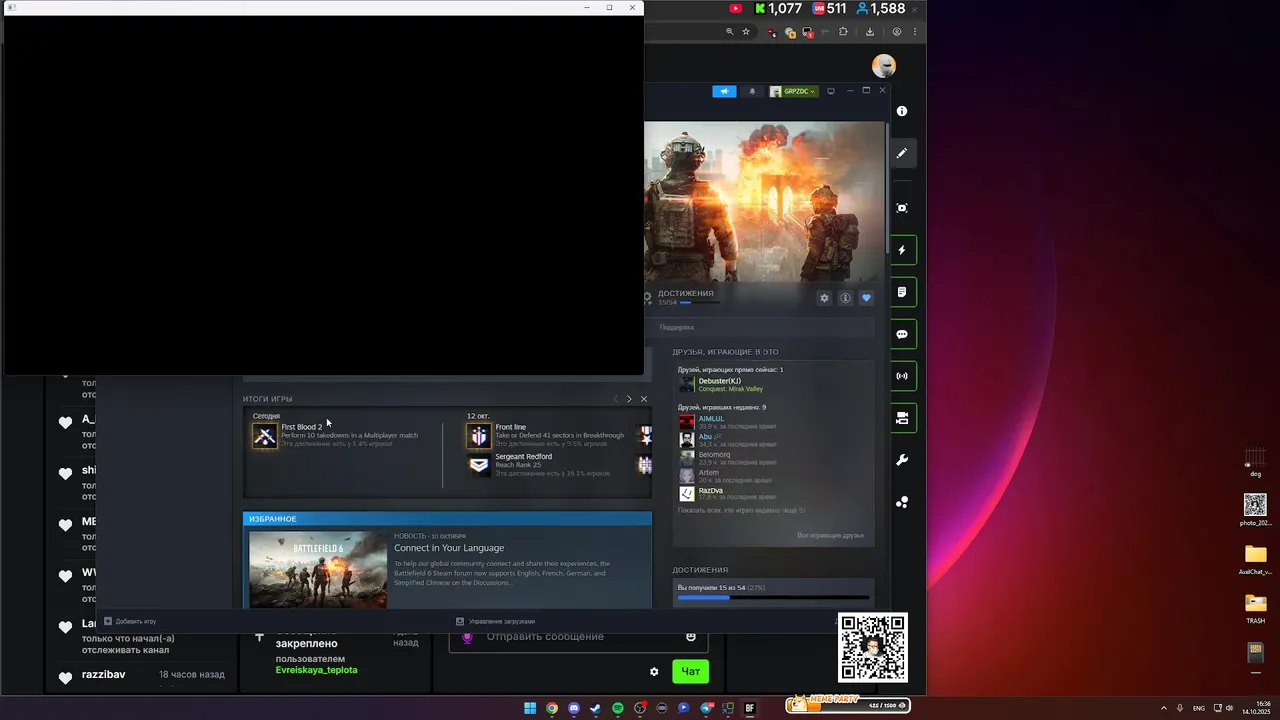This screenshot has height=720, width=1280.
Task: Show hidden system tray icons chevron
Action: [x=1163, y=708]
